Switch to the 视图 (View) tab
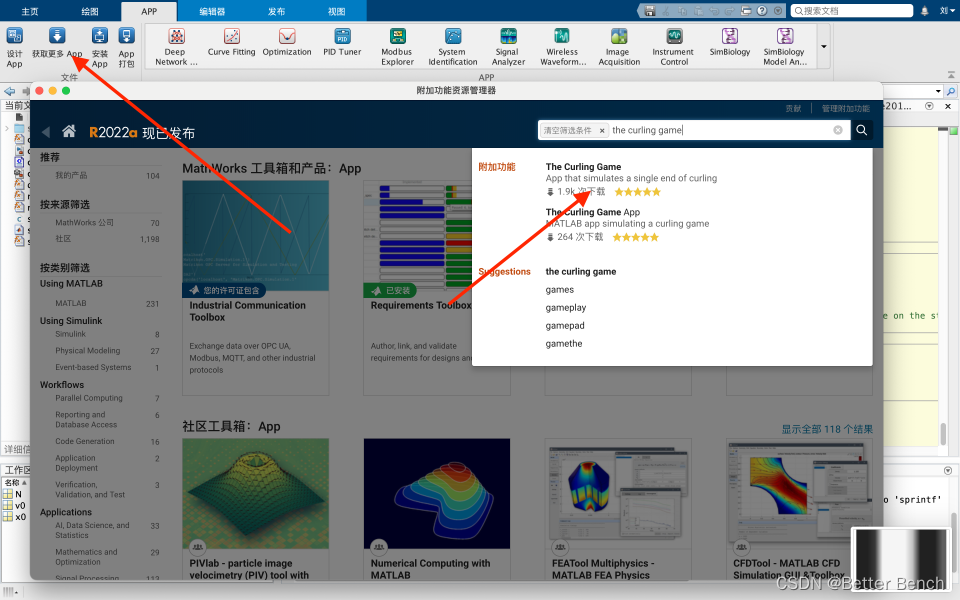The height and width of the screenshot is (600, 960). click(x=336, y=11)
